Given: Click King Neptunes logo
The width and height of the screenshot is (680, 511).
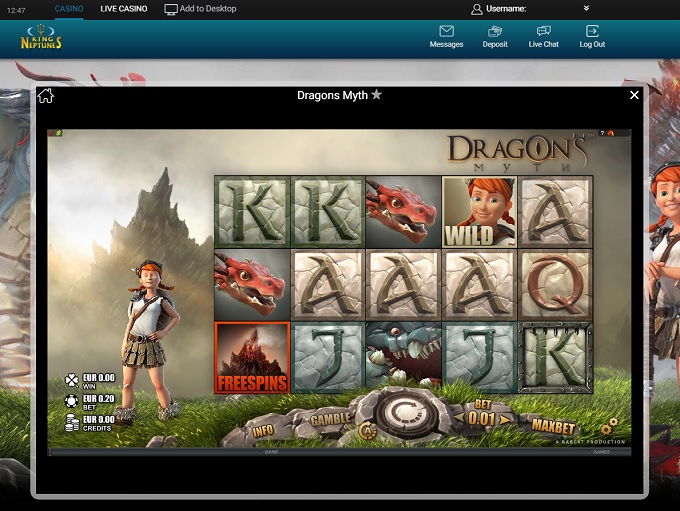Looking at the screenshot, I should click(42, 39).
